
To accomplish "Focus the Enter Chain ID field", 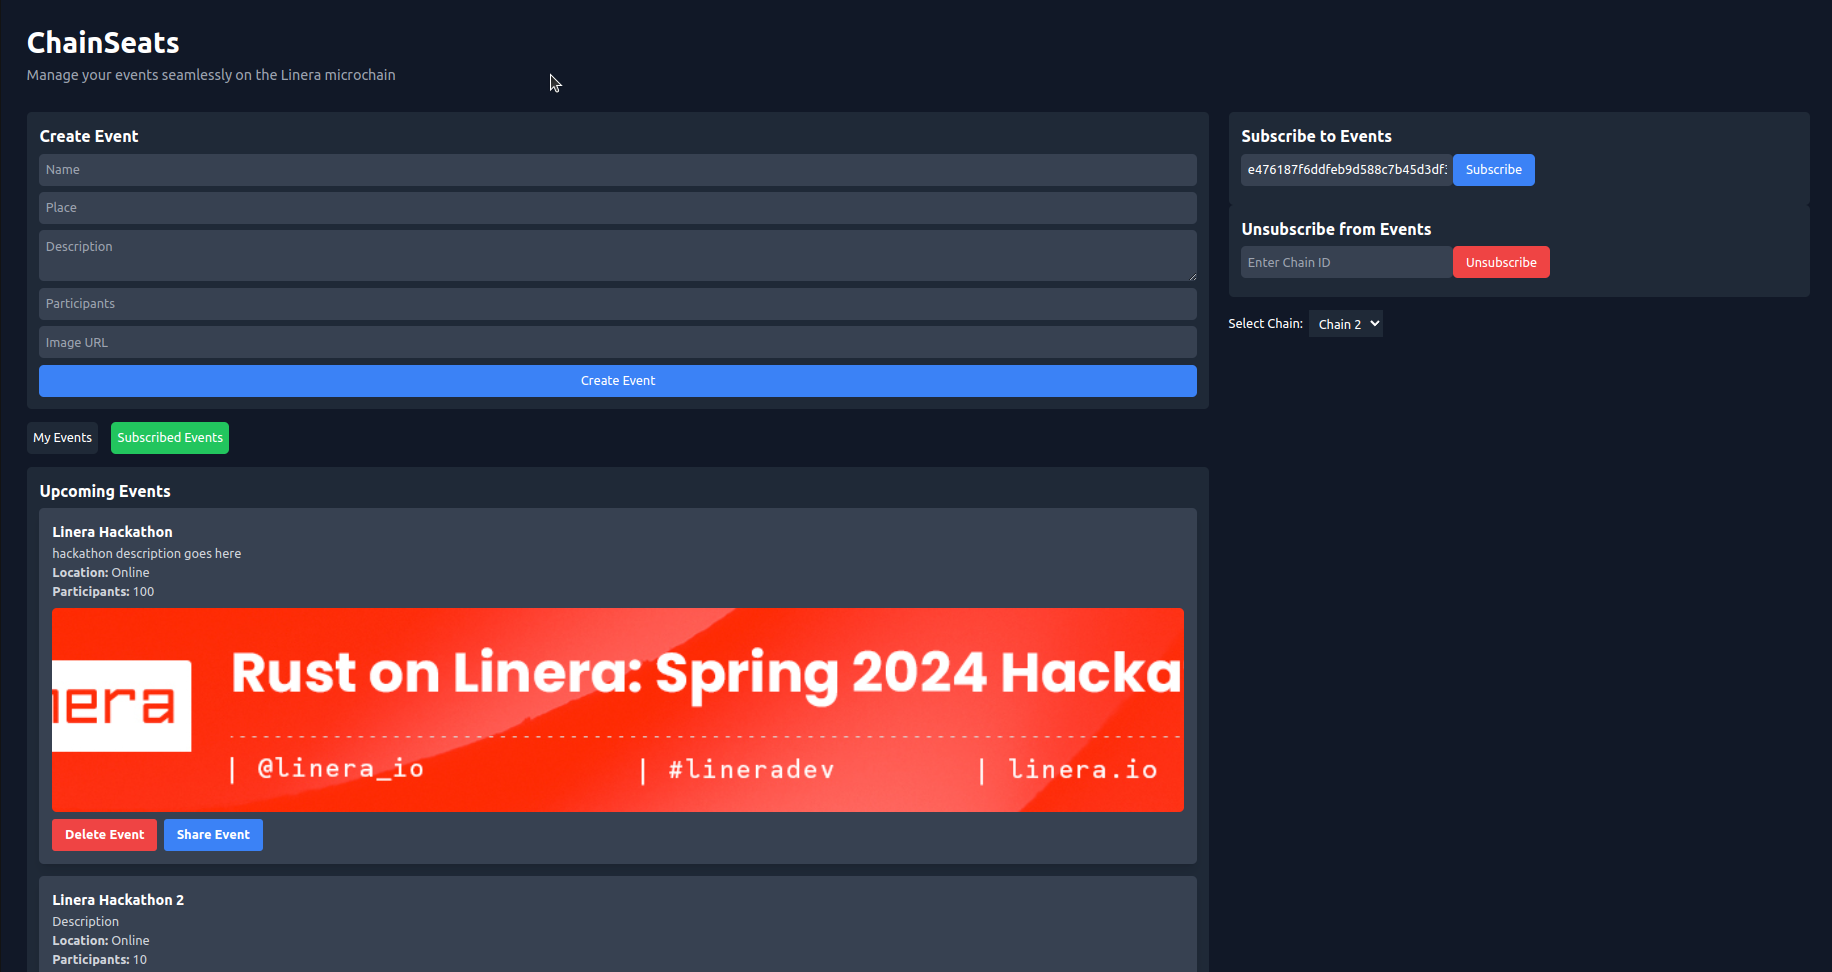I will pyautogui.click(x=1346, y=262).
